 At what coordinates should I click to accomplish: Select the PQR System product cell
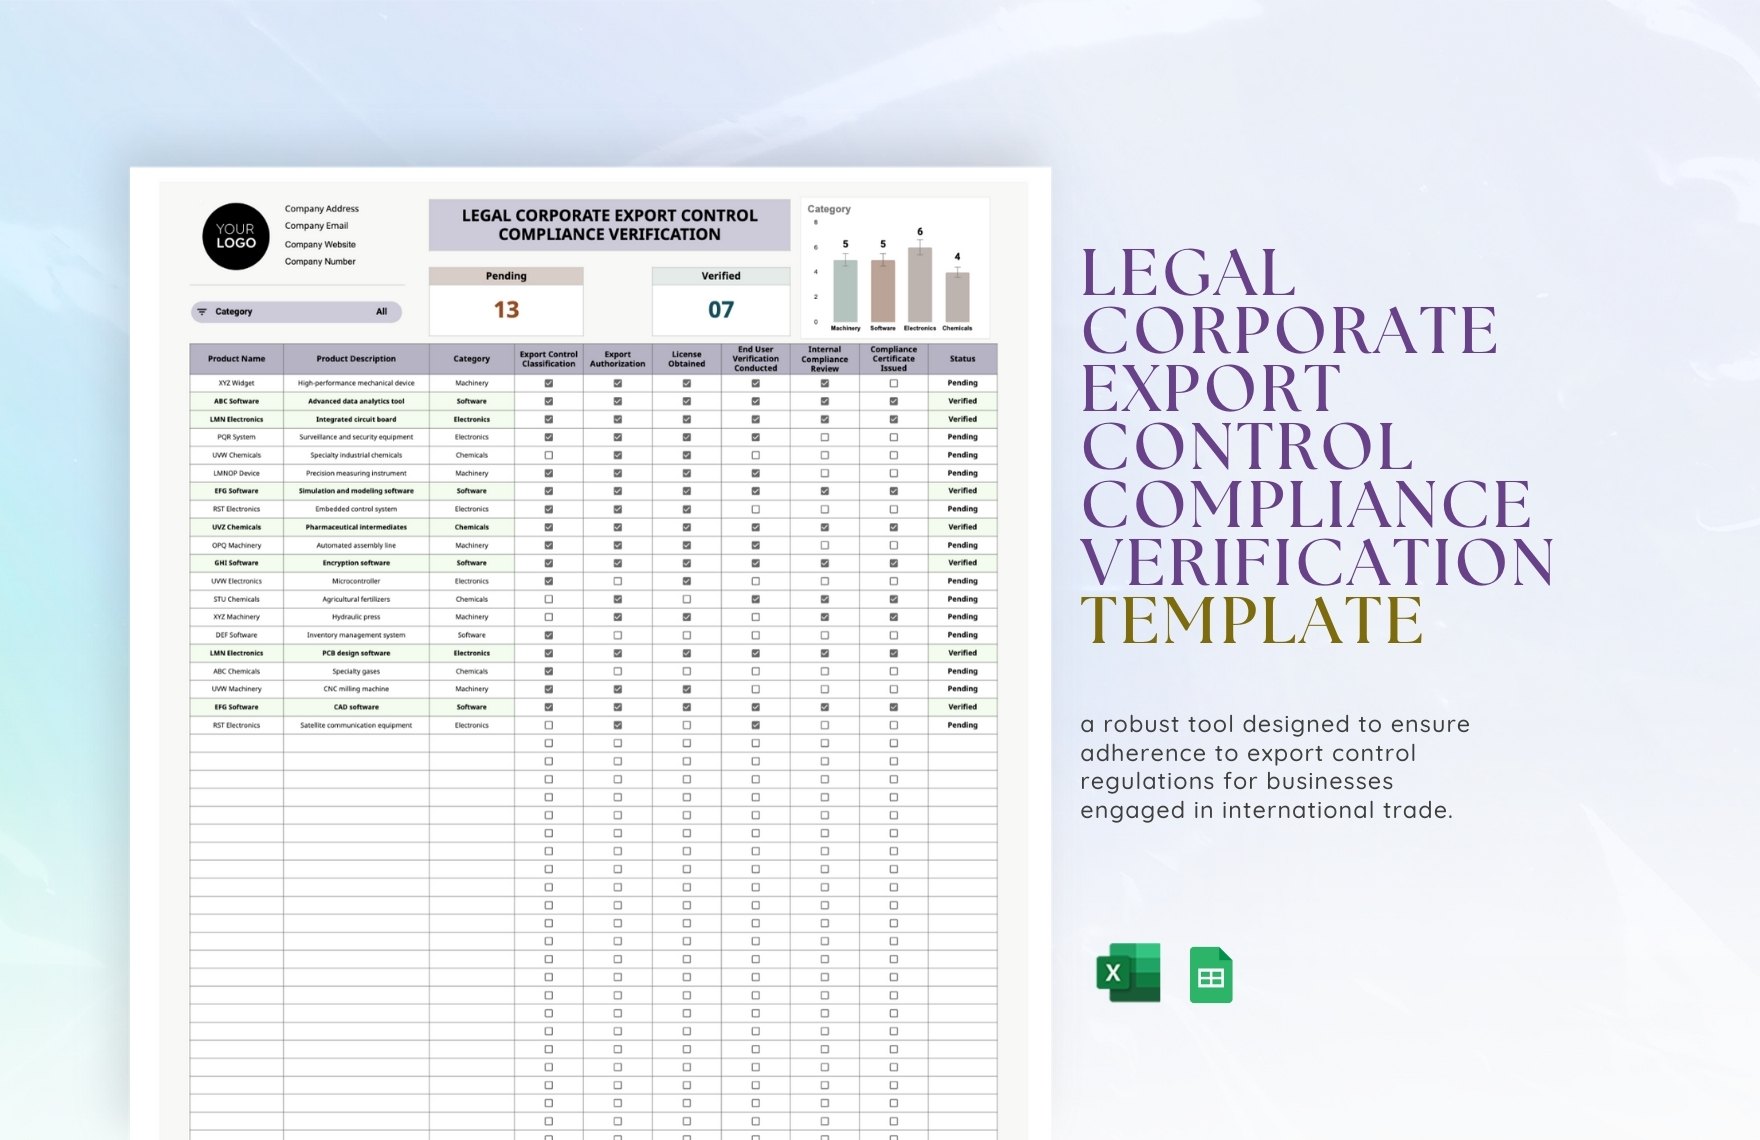coord(237,437)
